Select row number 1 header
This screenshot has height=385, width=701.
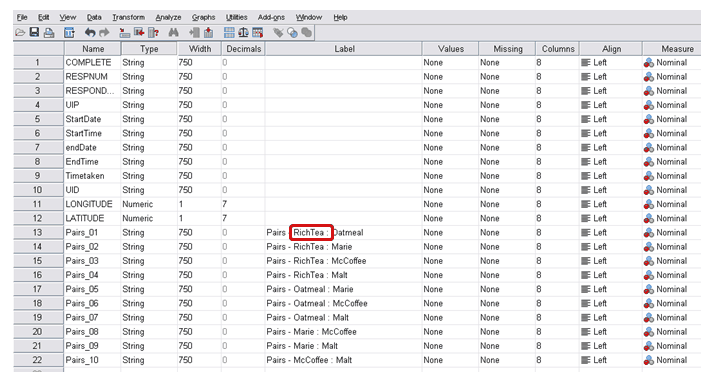point(38,63)
